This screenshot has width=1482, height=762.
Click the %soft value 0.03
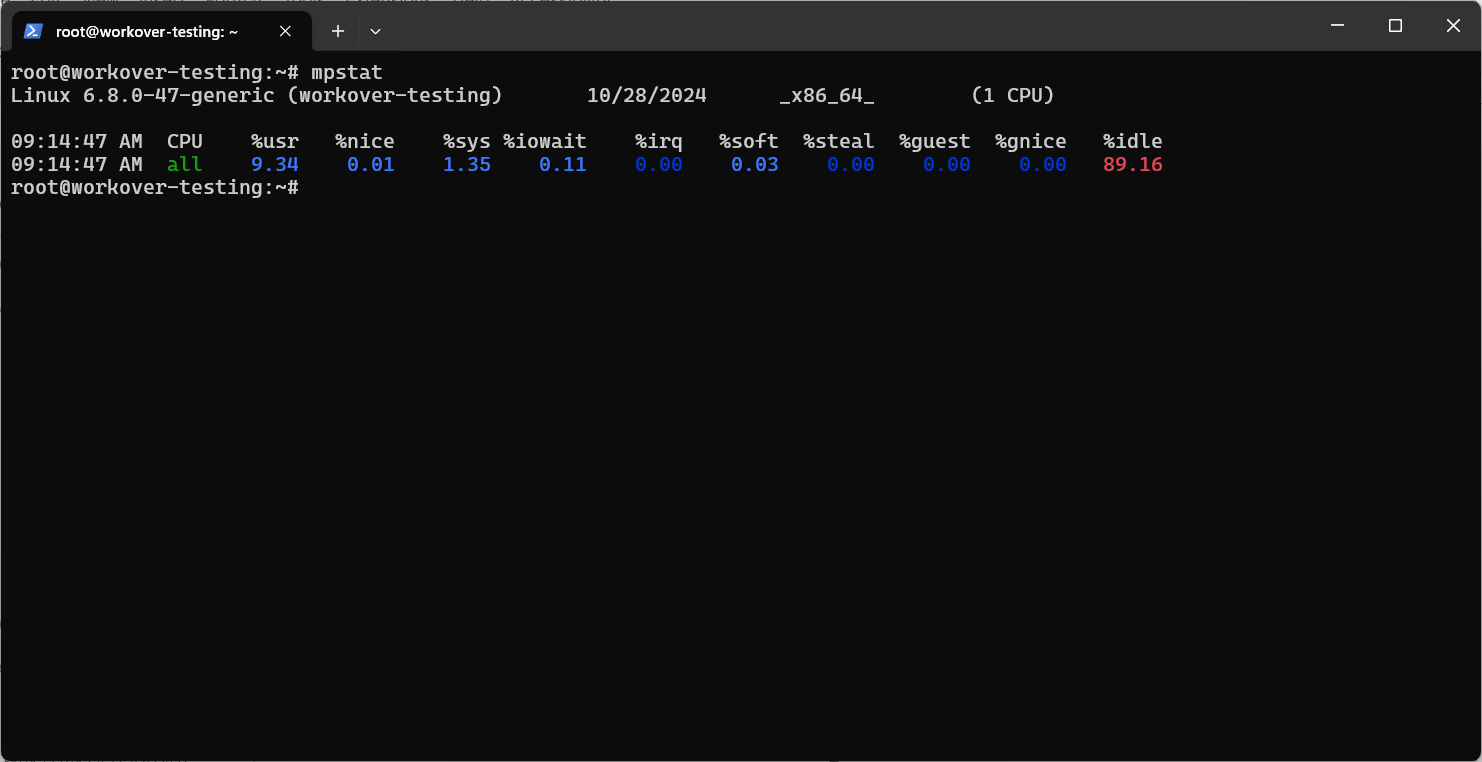(x=754, y=165)
